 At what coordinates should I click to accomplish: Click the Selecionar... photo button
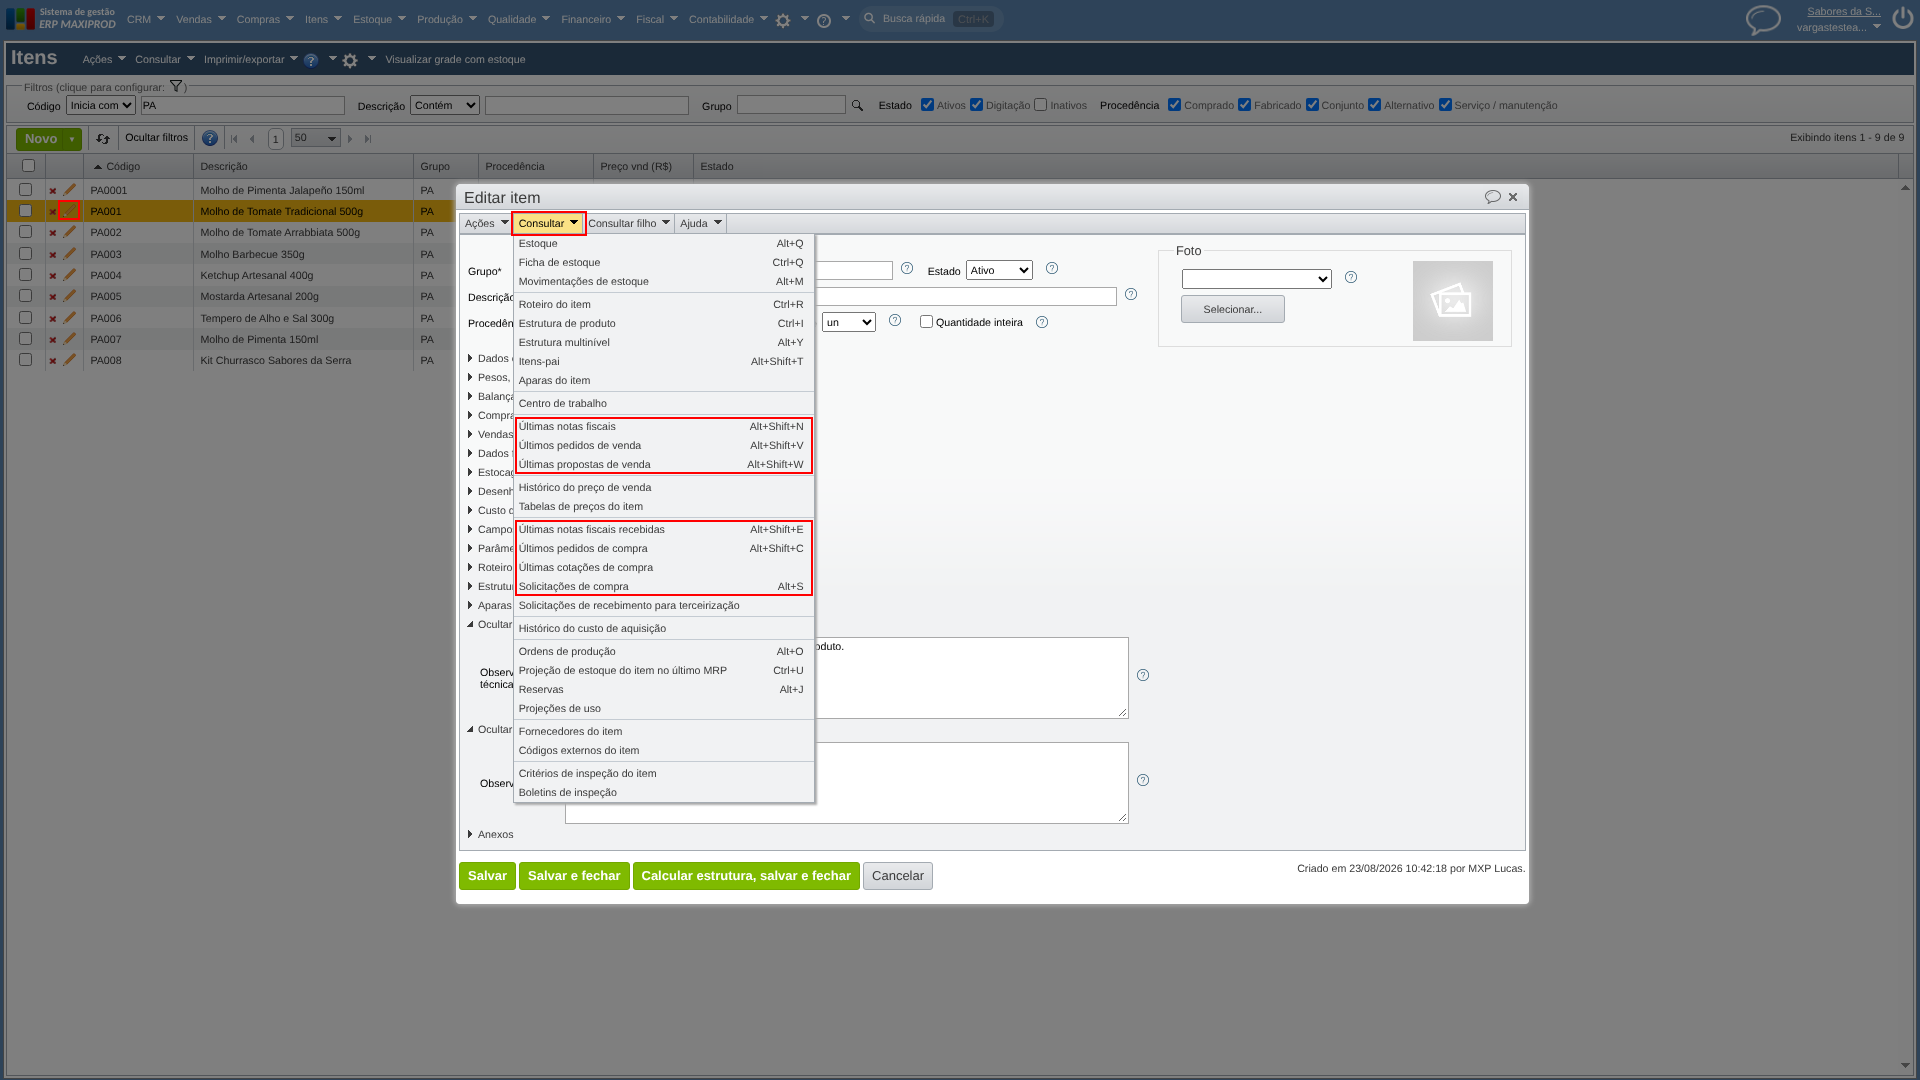point(1233,310)
